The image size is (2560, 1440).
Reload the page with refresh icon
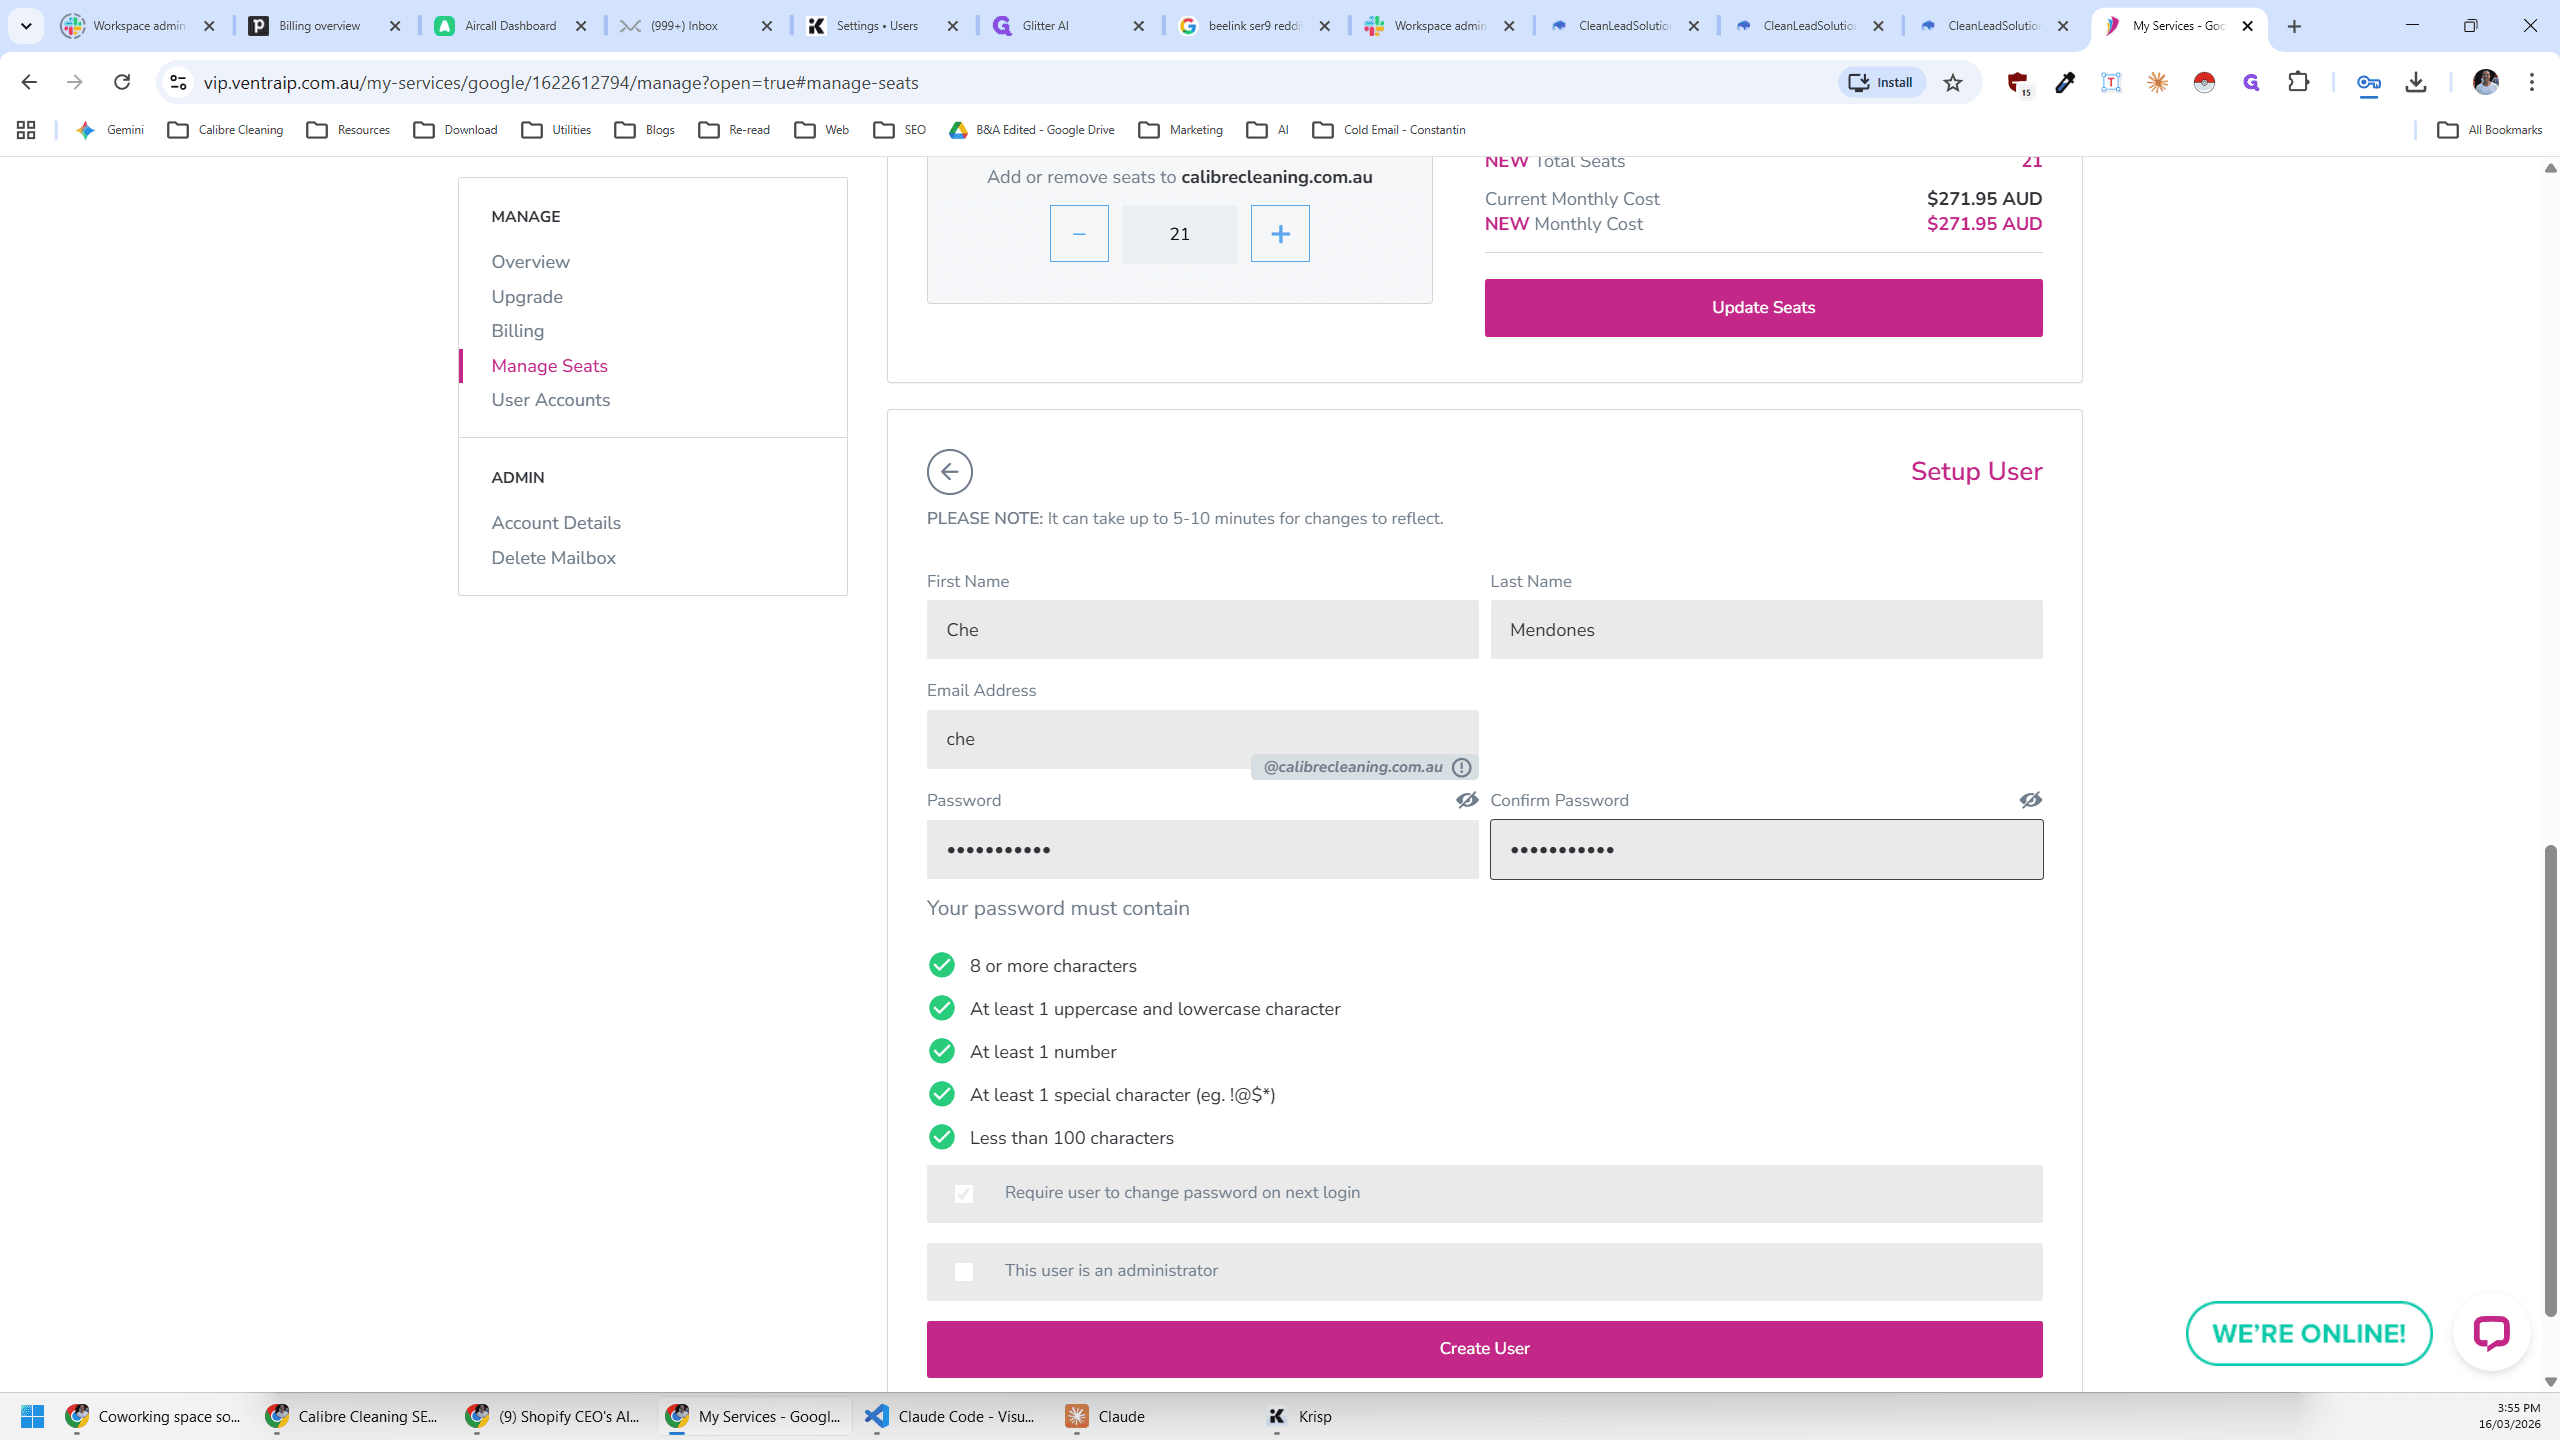(122, 83)
